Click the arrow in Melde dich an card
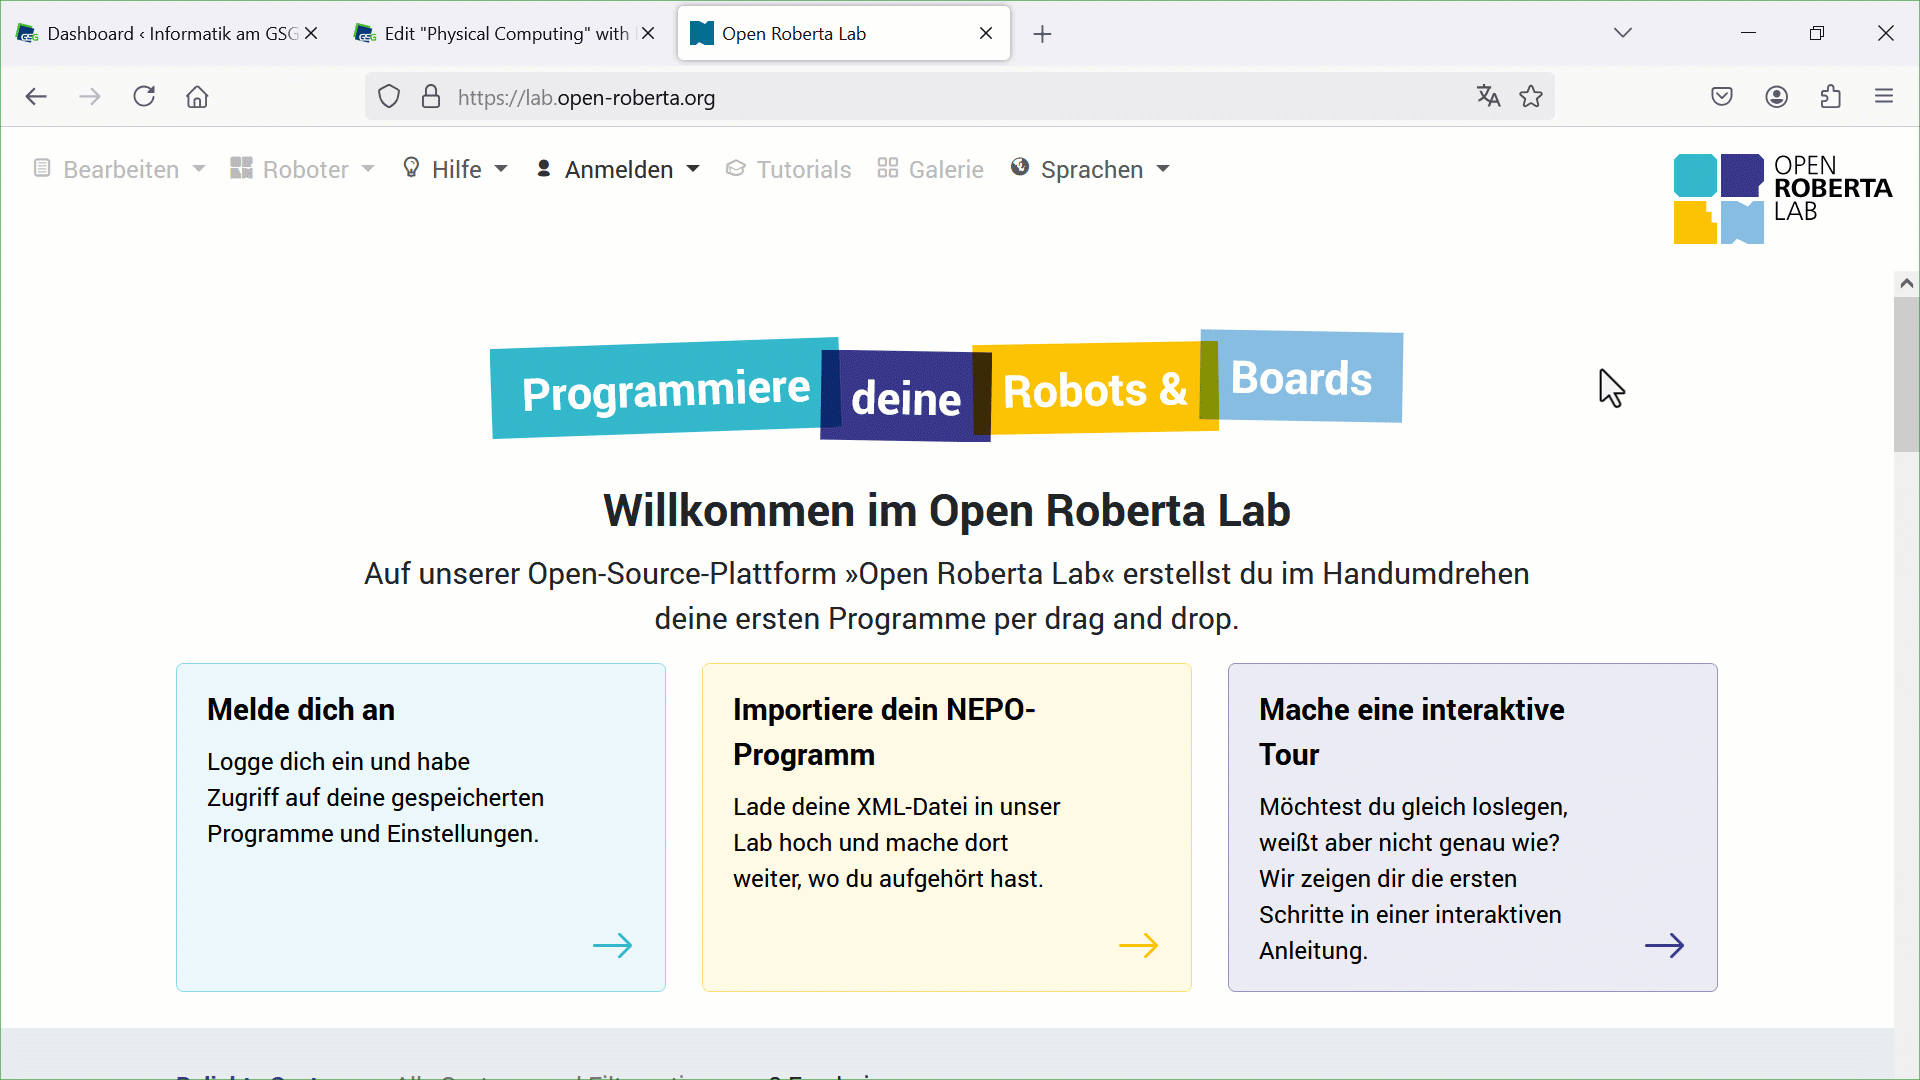1920x1080 pixels. click(612, 945)
